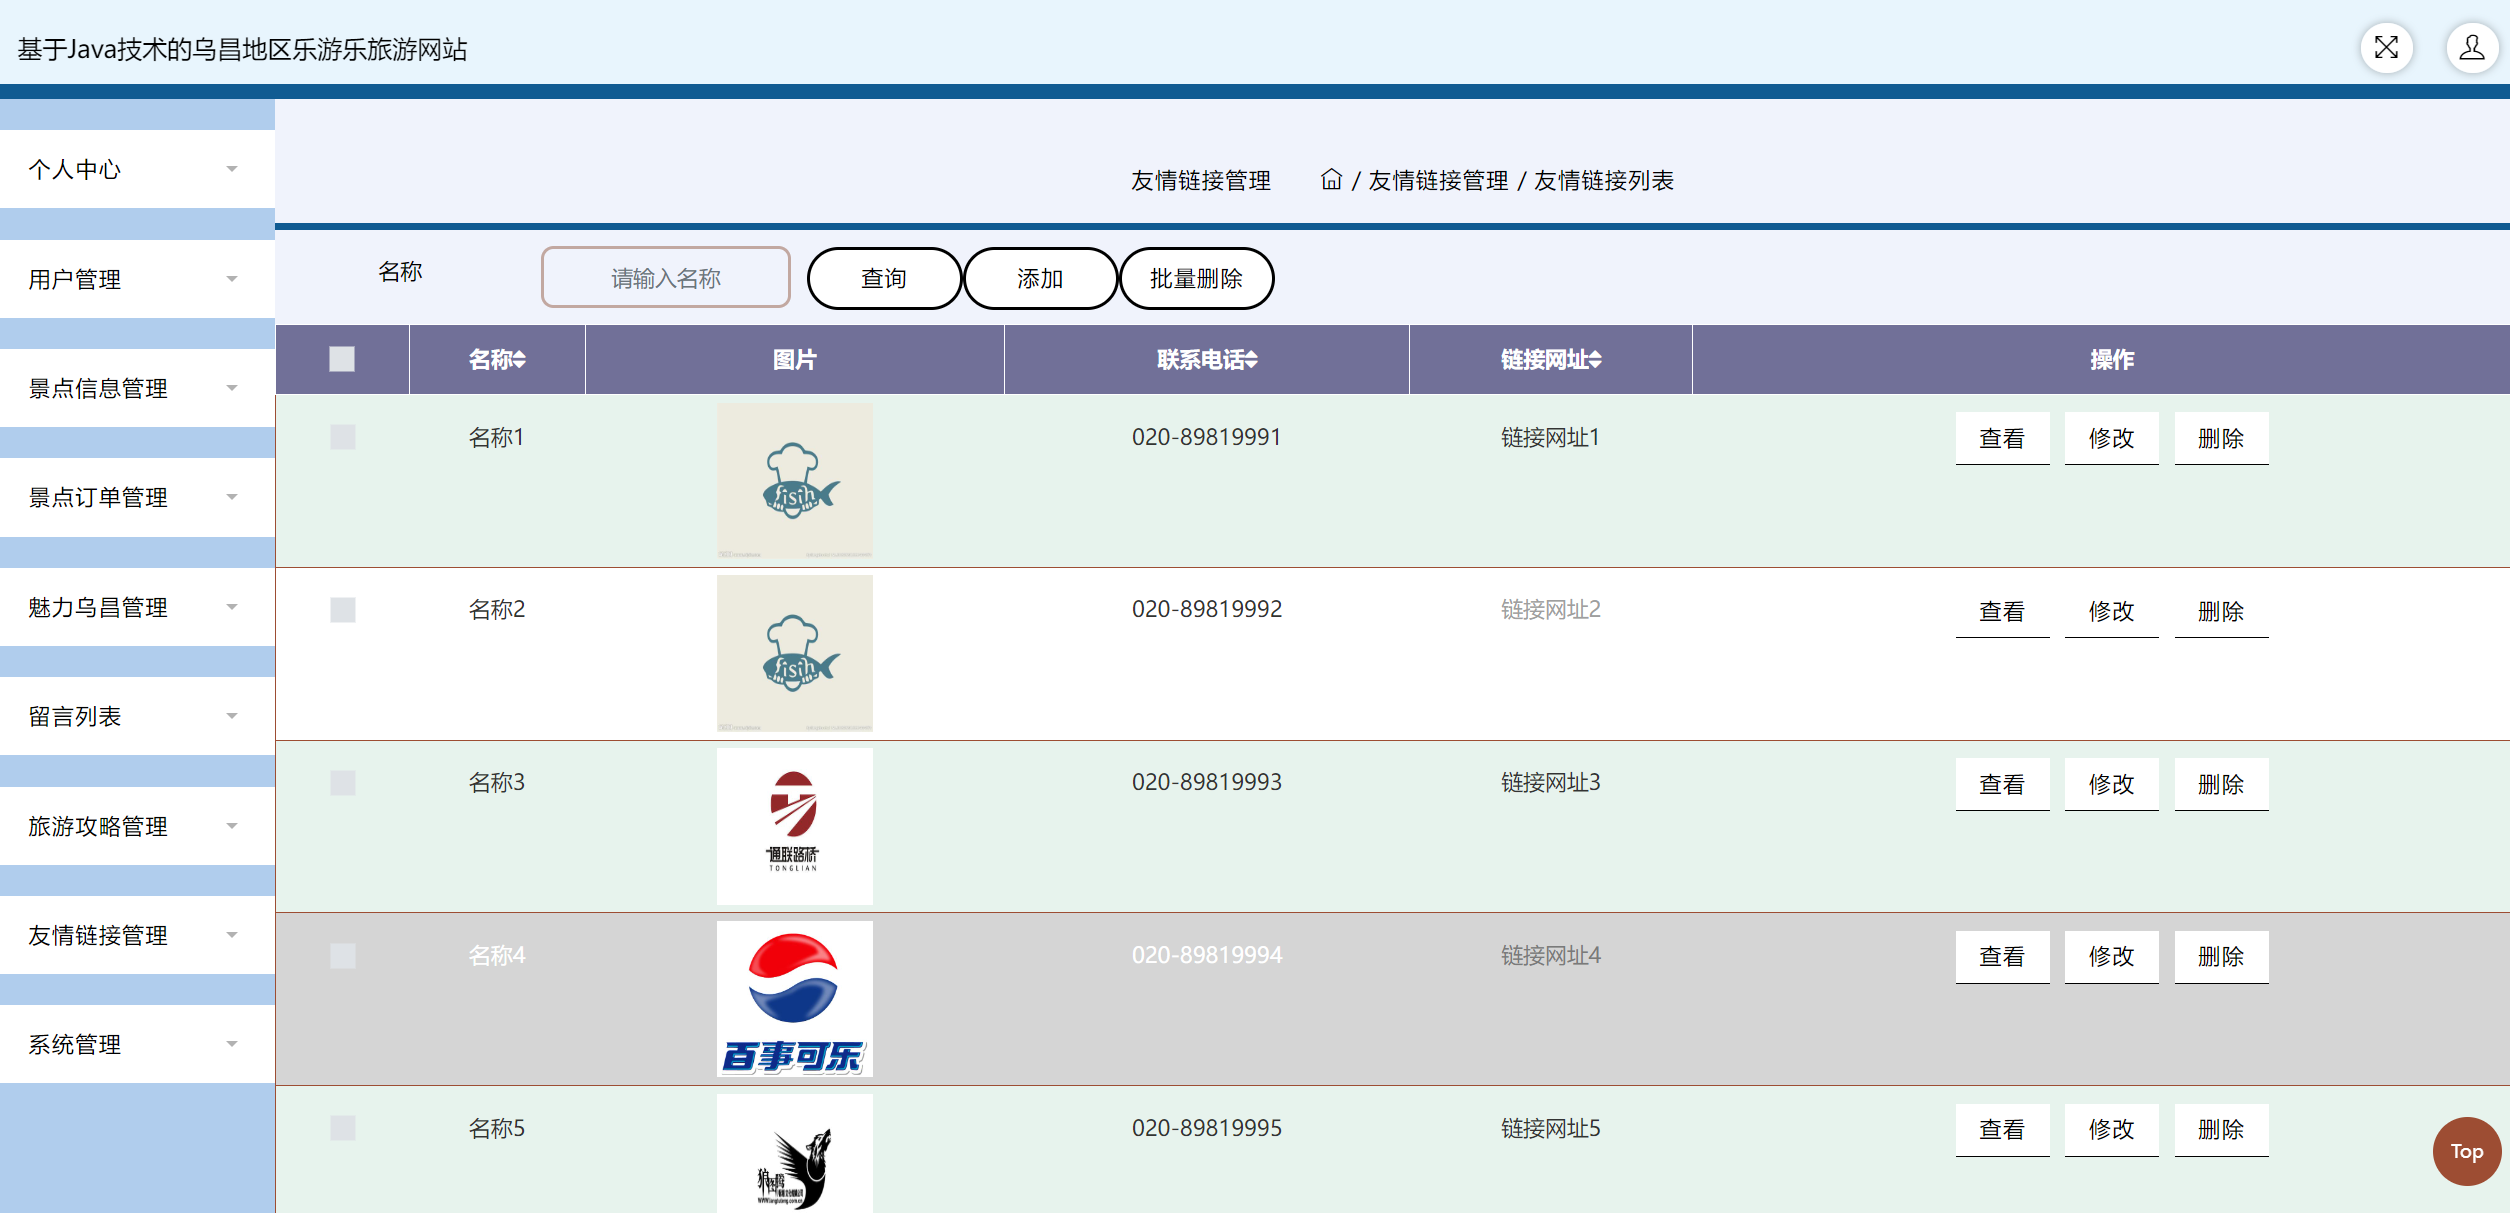Click the Top scroll button
This screenshot has height=1213, width=2510.
2466,1151
